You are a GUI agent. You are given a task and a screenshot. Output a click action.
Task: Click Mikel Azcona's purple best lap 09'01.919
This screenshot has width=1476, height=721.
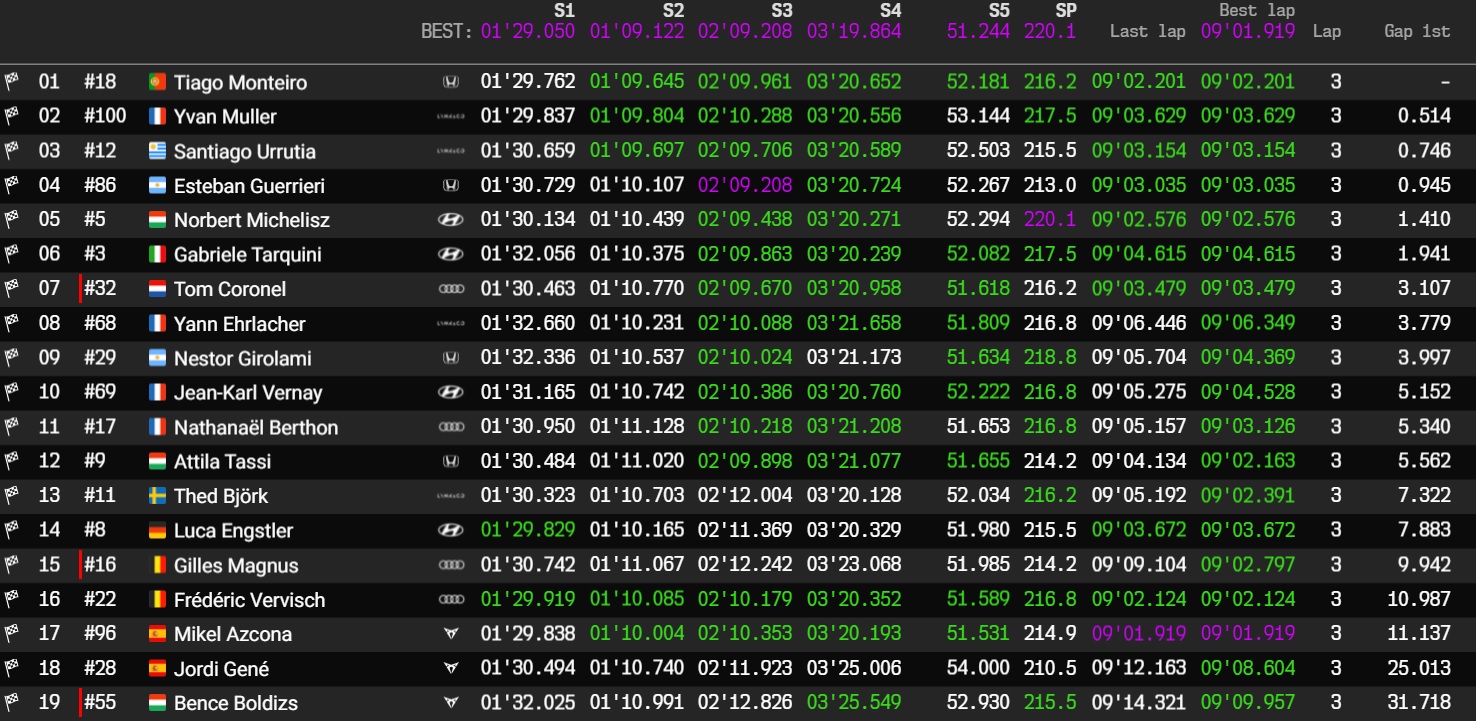(1247, 634)
